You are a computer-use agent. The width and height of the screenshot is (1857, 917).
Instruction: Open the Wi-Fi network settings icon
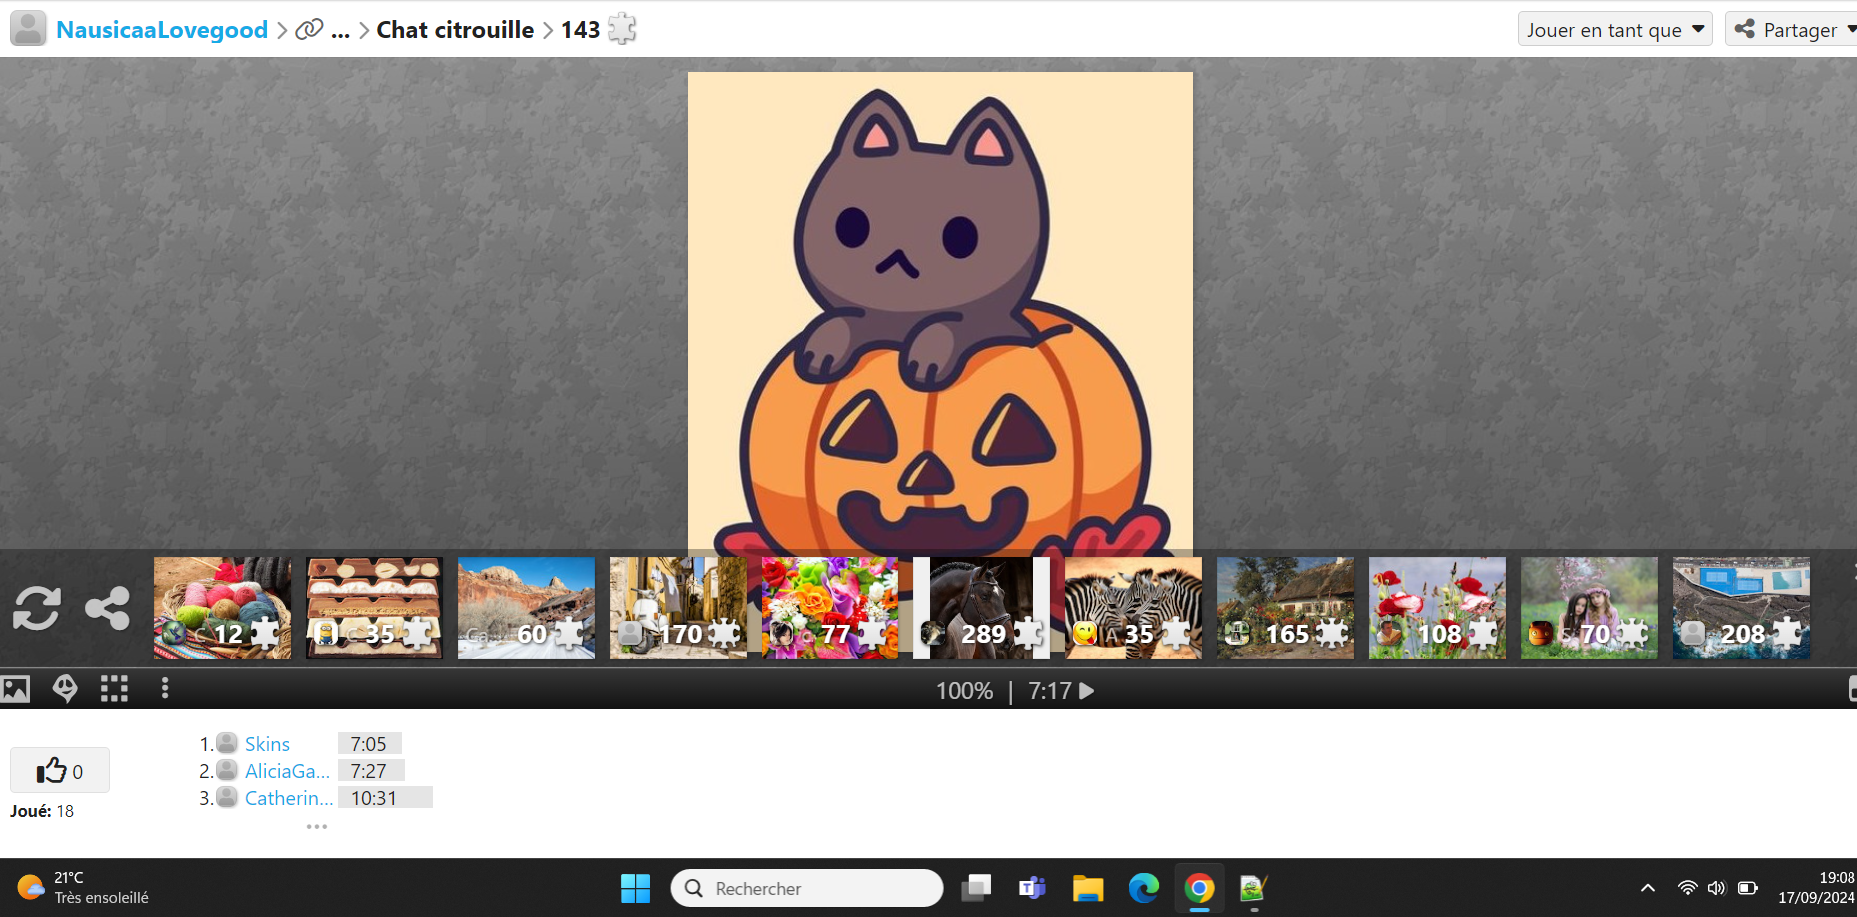[x=1688, y=888]
